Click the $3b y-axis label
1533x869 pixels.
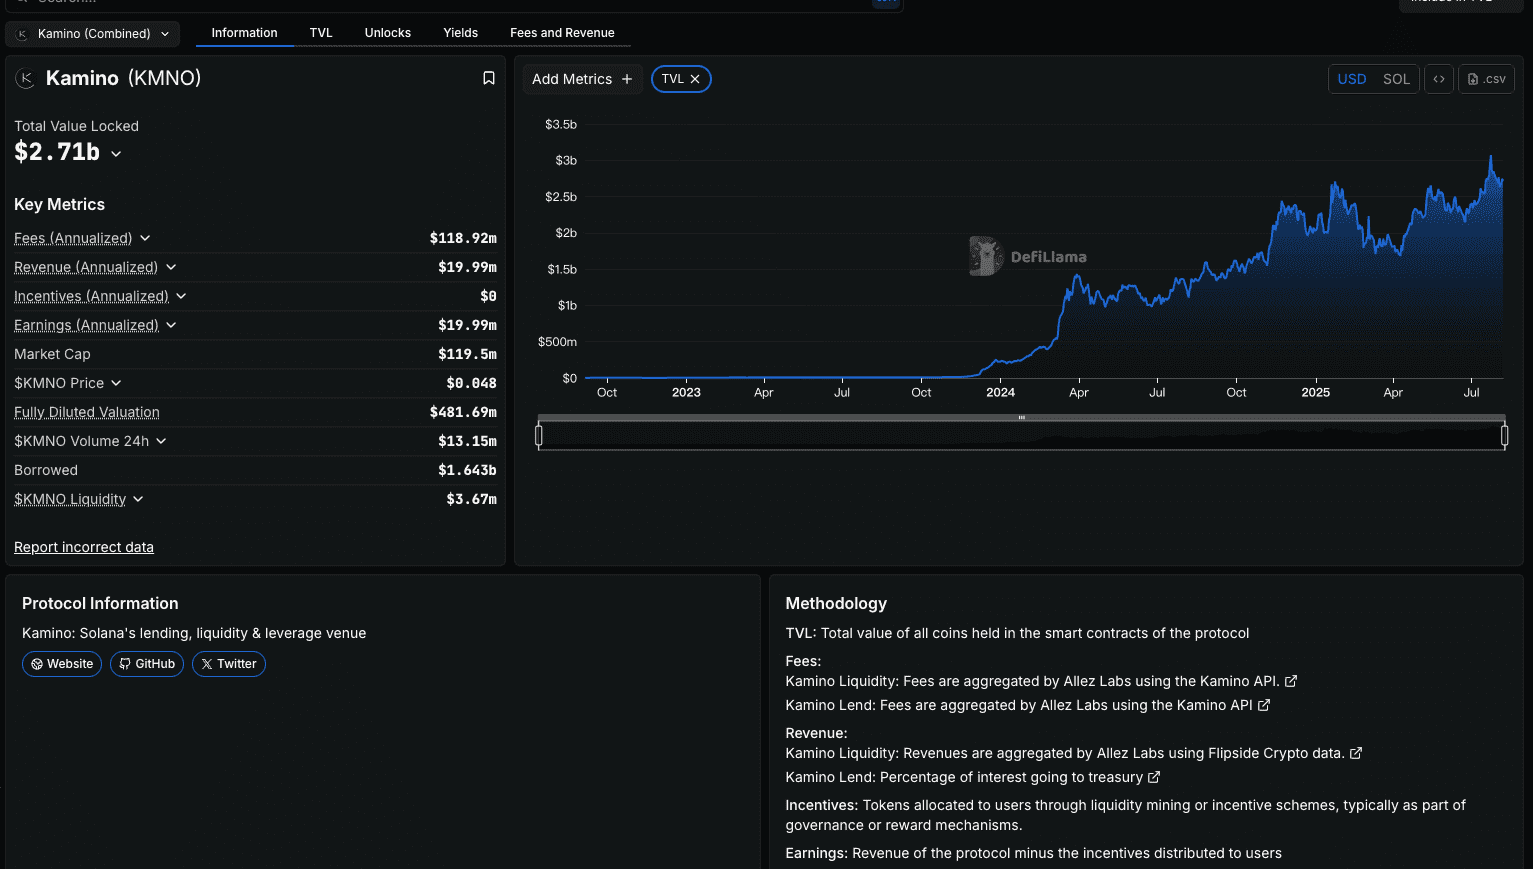tap(566, 161)
